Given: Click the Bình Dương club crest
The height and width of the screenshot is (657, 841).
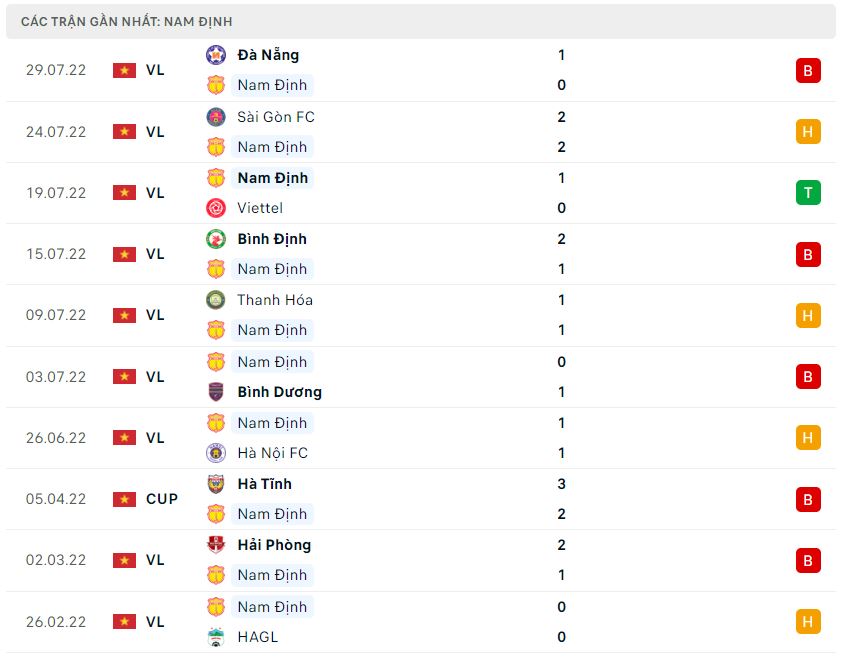Looking at the screenshot, I should click(216, 392).
